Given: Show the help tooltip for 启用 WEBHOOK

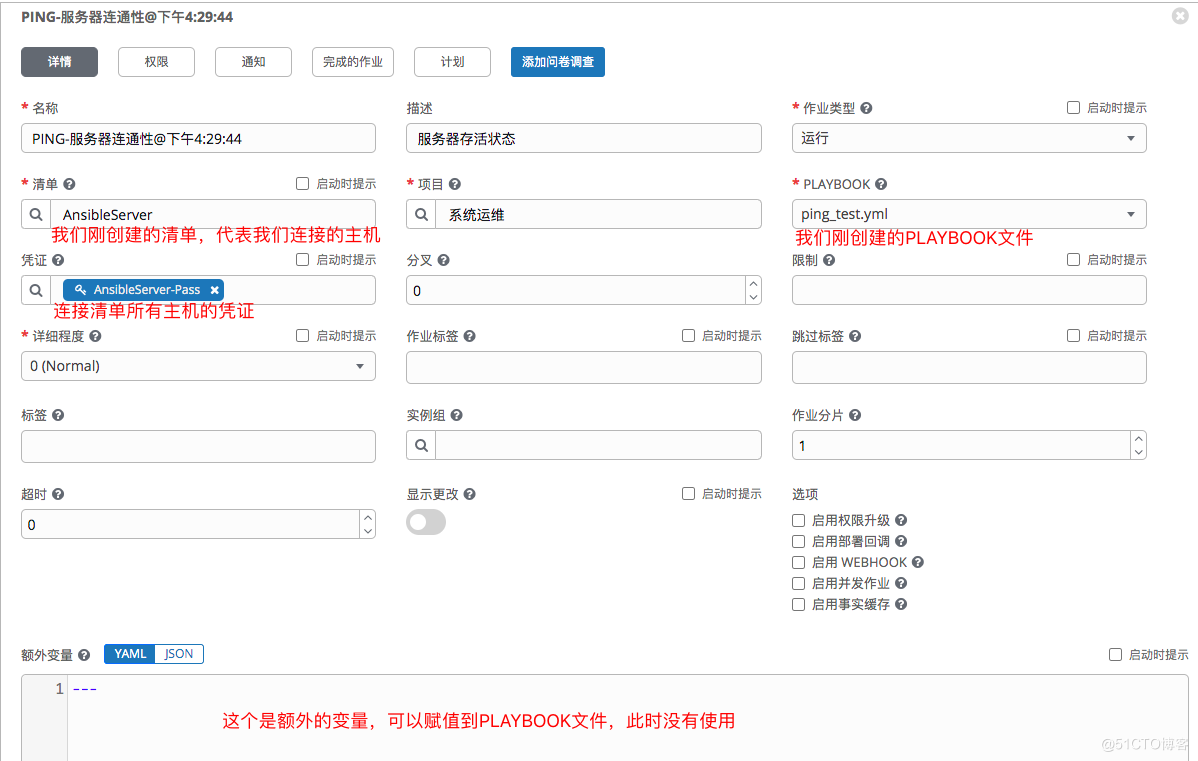Looking at the screenshot, I should (x=918, y=562).
